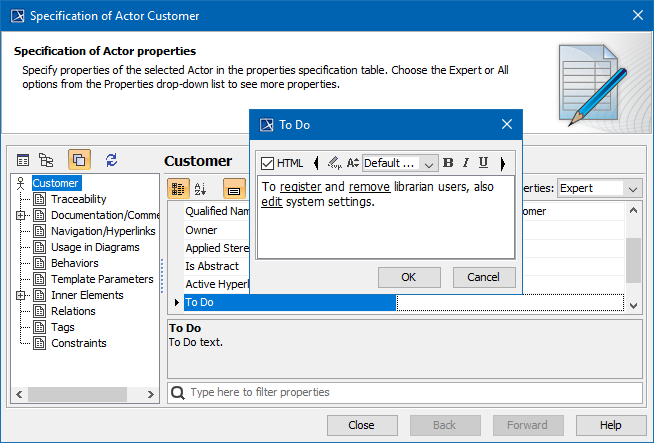654x443 pixels.
Task: Open the Default font dropdown
Action: tap(400, 163)
